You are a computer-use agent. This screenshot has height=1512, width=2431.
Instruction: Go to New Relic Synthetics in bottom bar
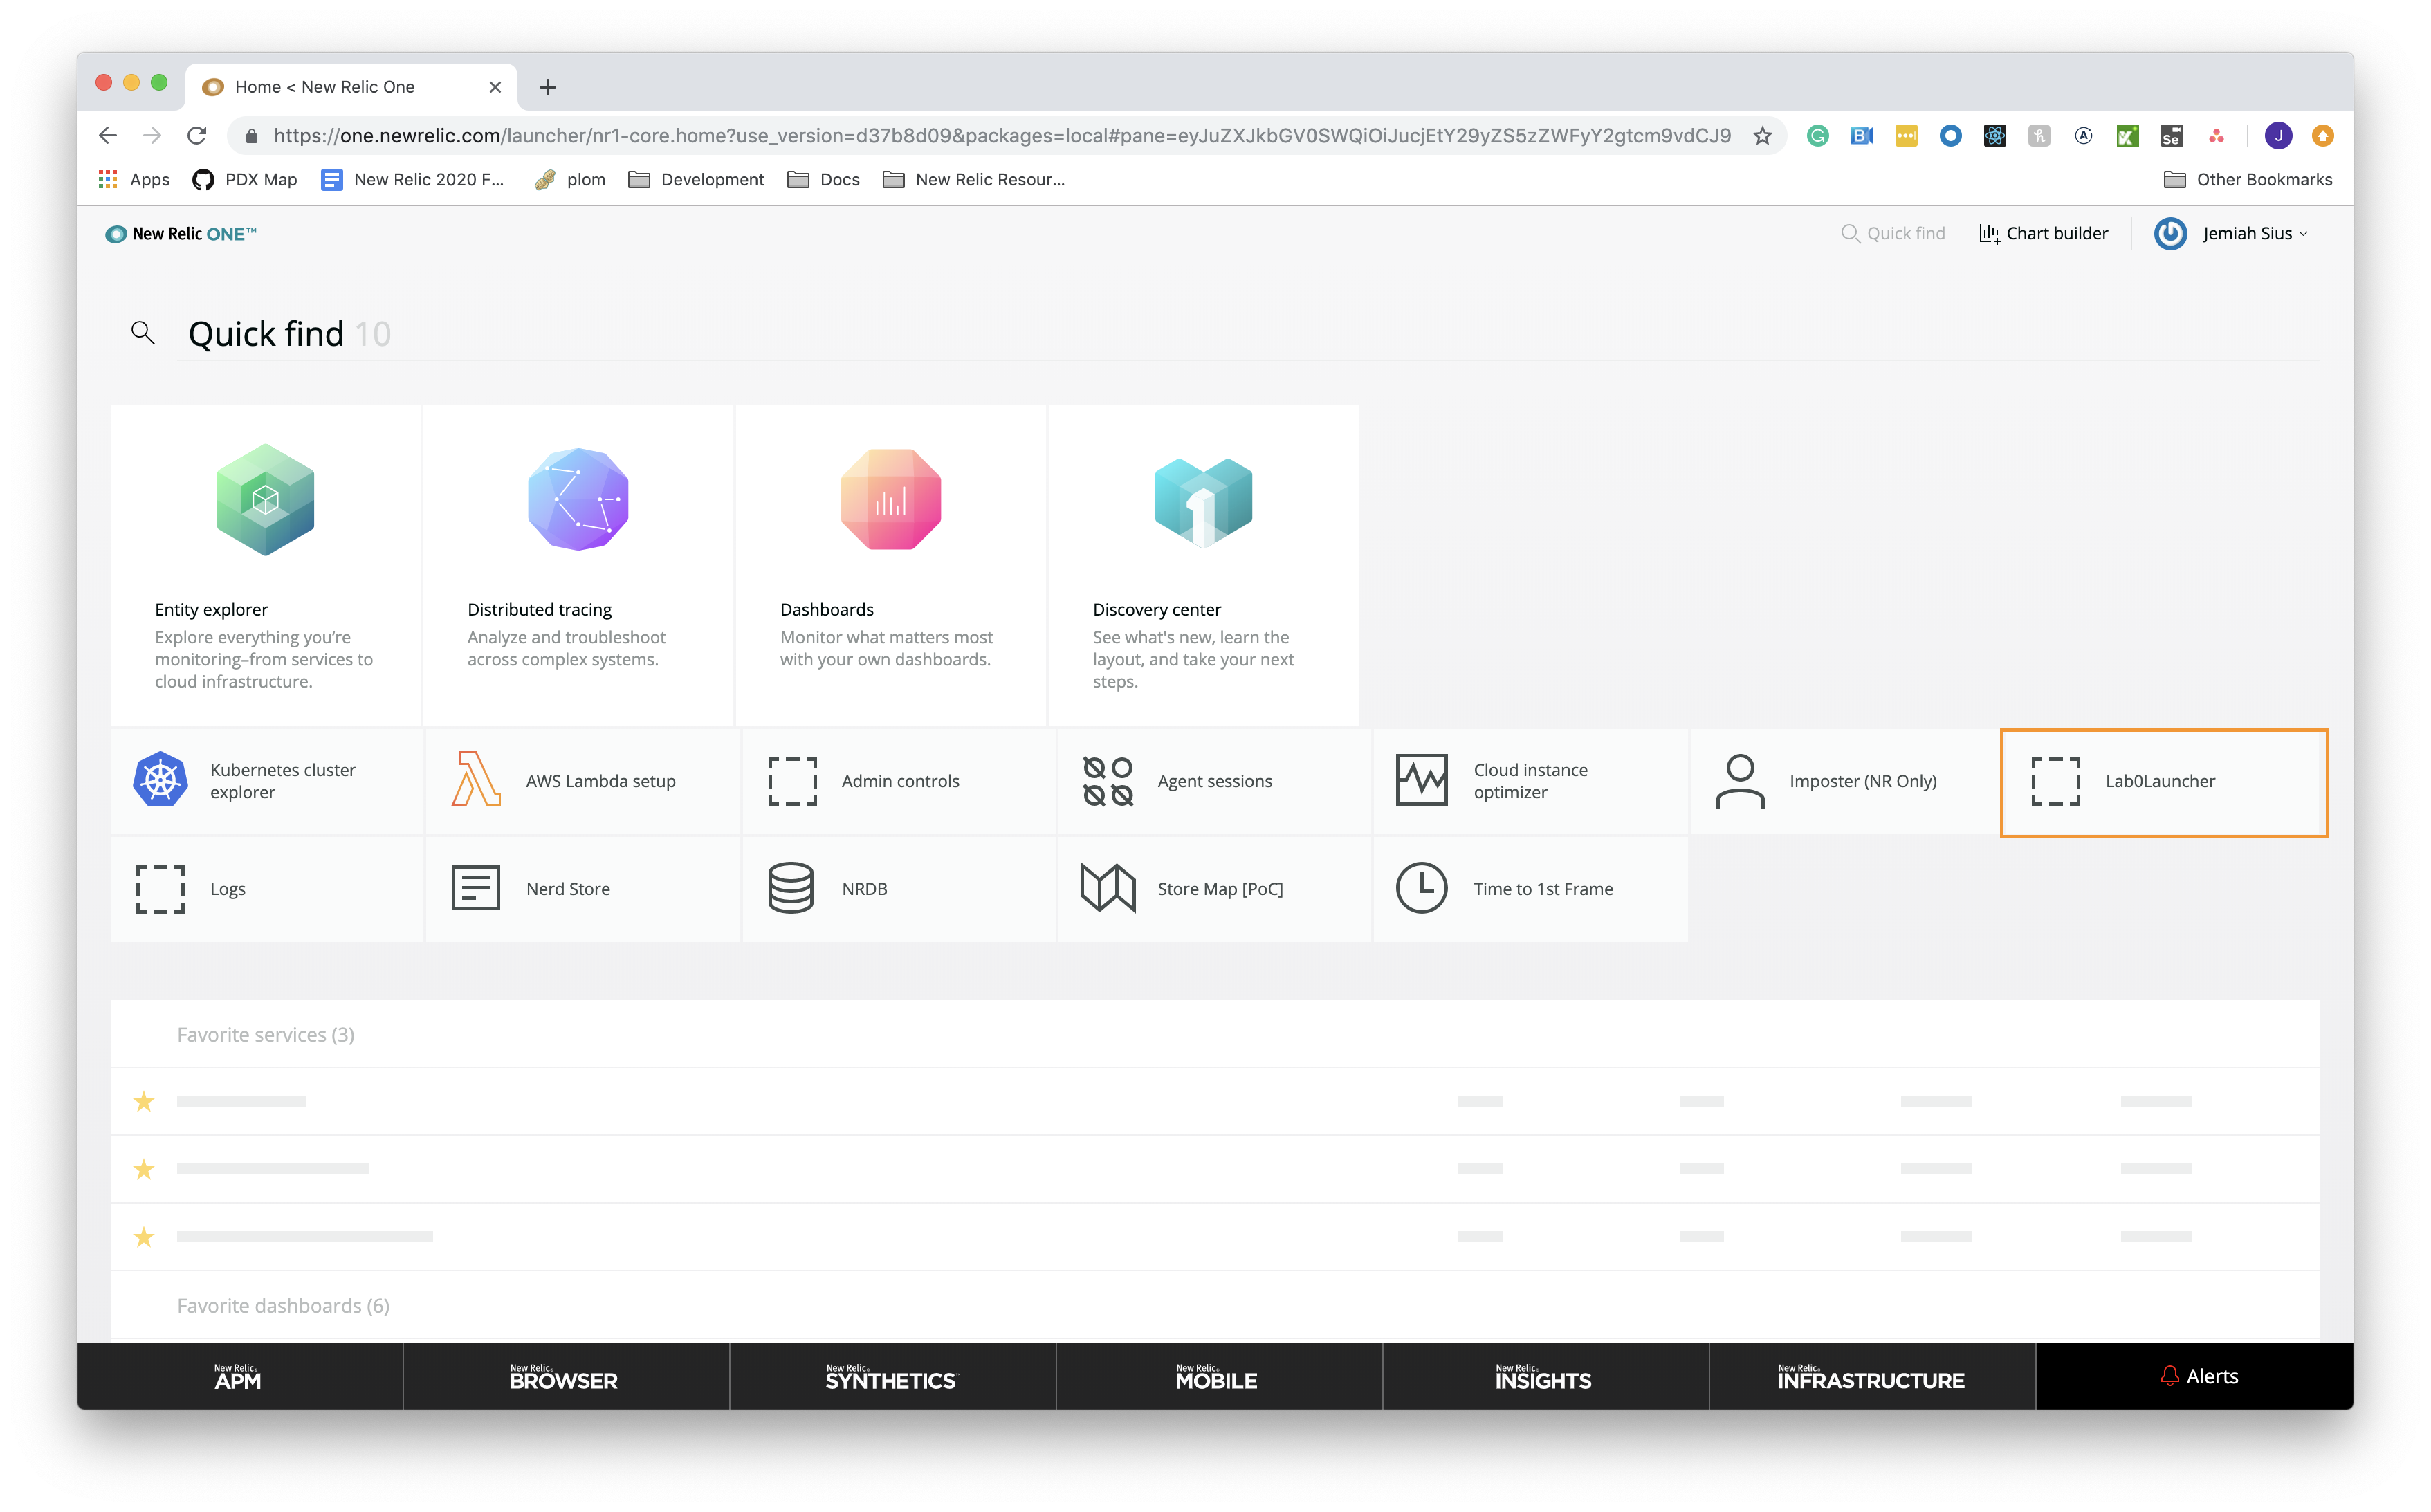click(891, 1377)
